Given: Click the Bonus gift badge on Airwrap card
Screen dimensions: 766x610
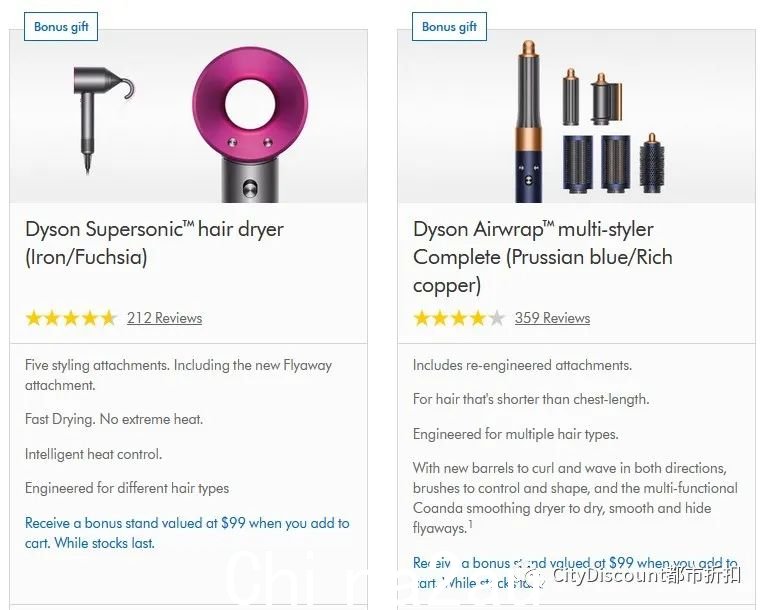Looking at the screenshot, I should click(x=449, y=27).
